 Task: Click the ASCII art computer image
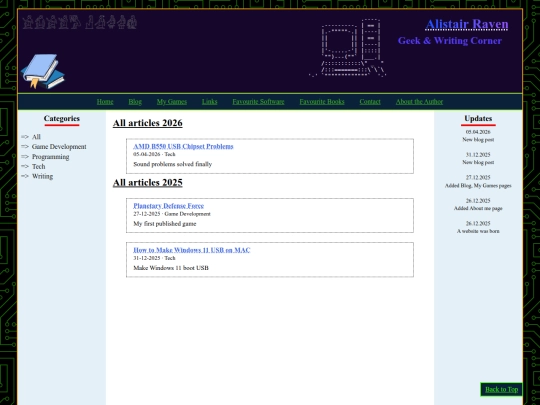tap(347, 48)
